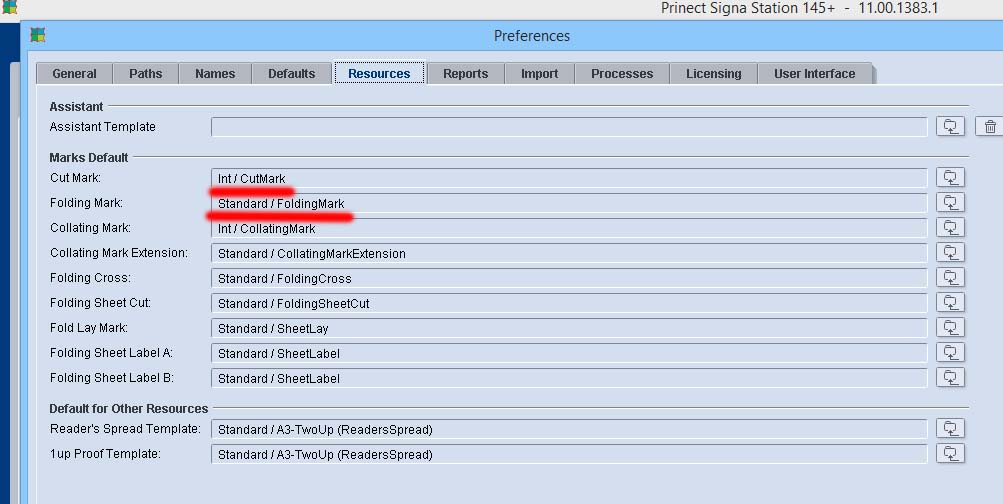
Task: Click browse icon for Assistant Template
Action: [950, 126]
